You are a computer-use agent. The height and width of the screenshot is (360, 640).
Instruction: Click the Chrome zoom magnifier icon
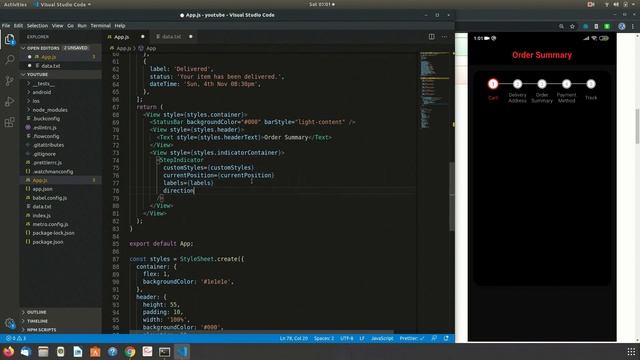(561, 26)
